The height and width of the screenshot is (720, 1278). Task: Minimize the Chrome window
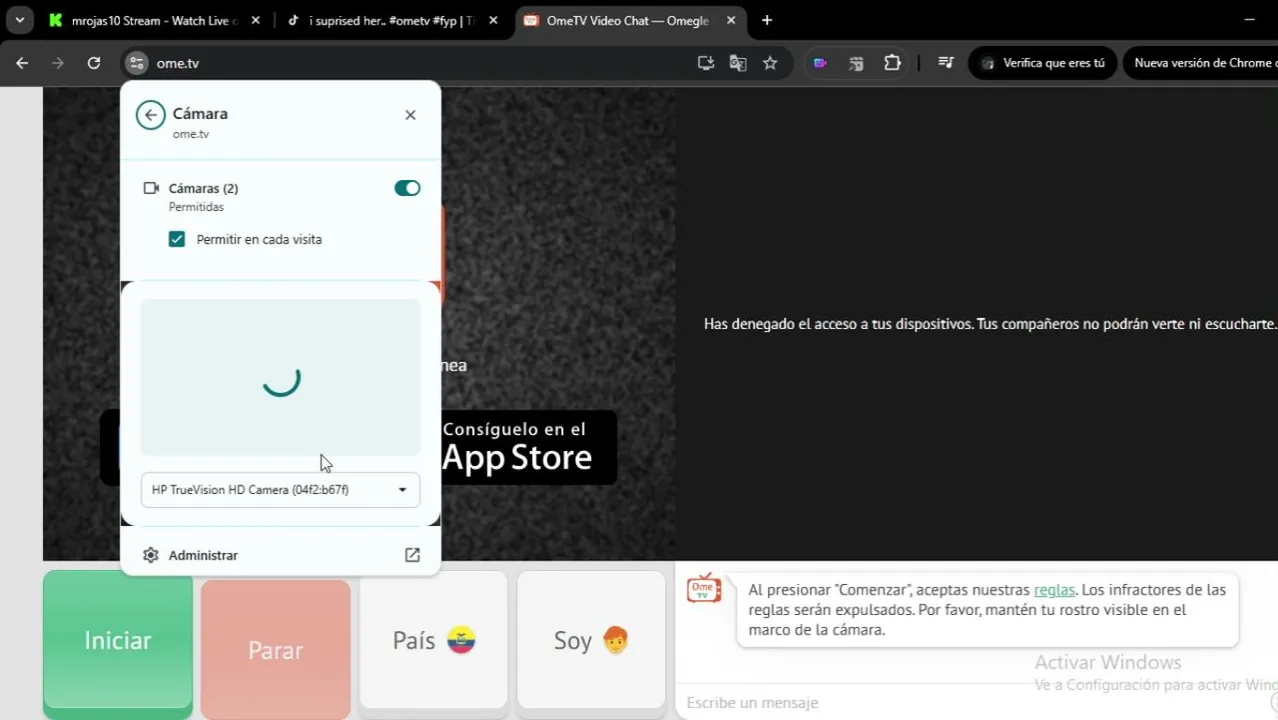1250,20
